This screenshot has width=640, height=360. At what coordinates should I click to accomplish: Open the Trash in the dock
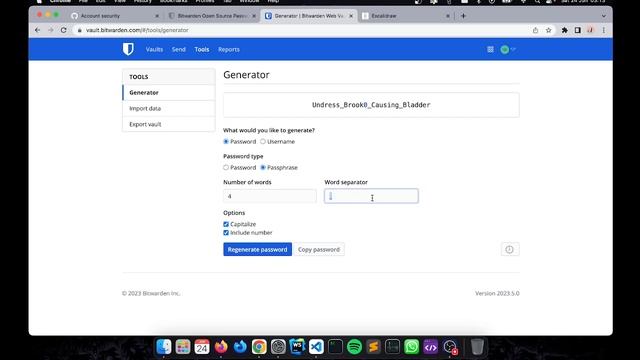tap(477, 347)
